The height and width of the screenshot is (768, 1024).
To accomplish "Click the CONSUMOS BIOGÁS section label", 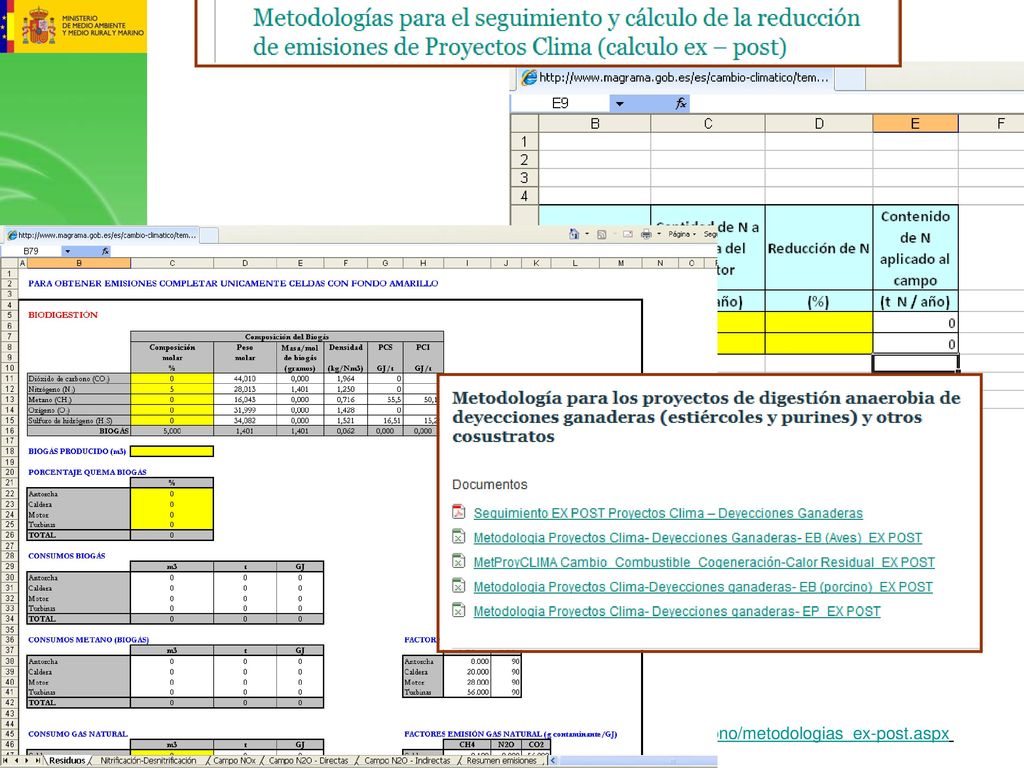I will click(x=67, y=556).
